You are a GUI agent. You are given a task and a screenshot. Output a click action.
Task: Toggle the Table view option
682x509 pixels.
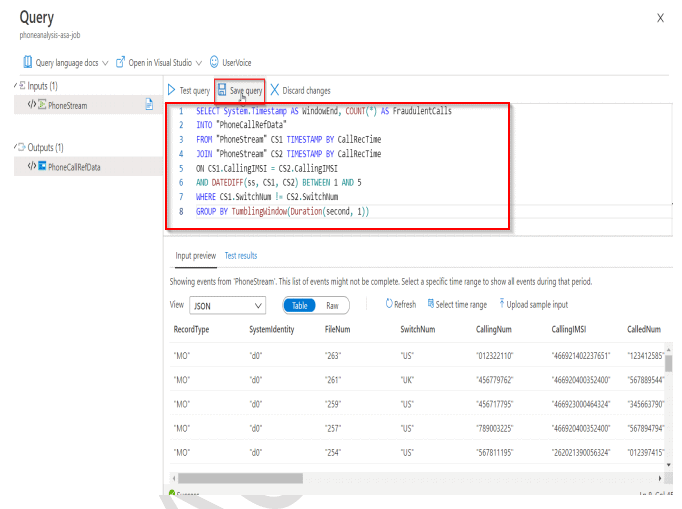[300, 305]
